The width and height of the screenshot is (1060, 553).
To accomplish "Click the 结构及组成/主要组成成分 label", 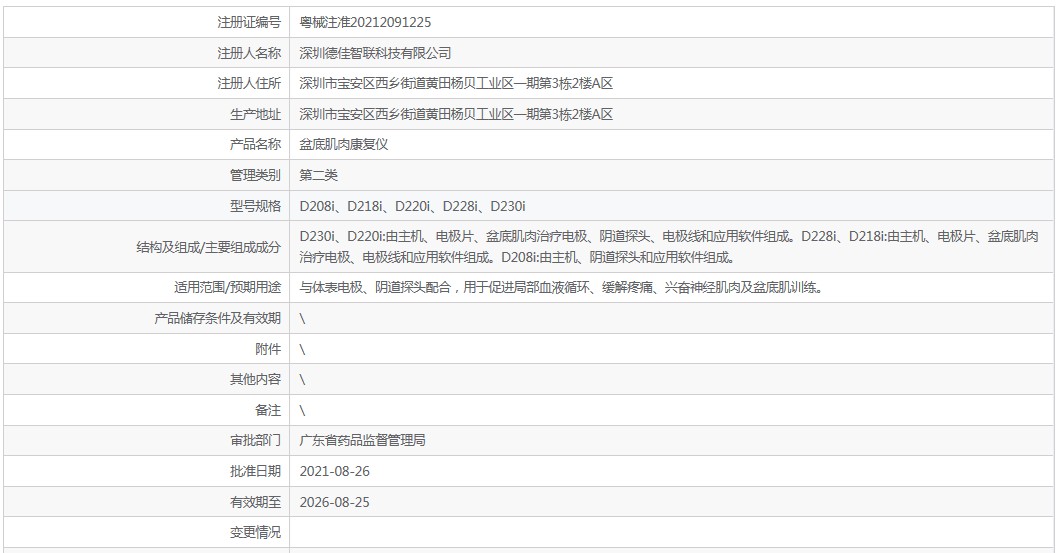I will 208,247.
